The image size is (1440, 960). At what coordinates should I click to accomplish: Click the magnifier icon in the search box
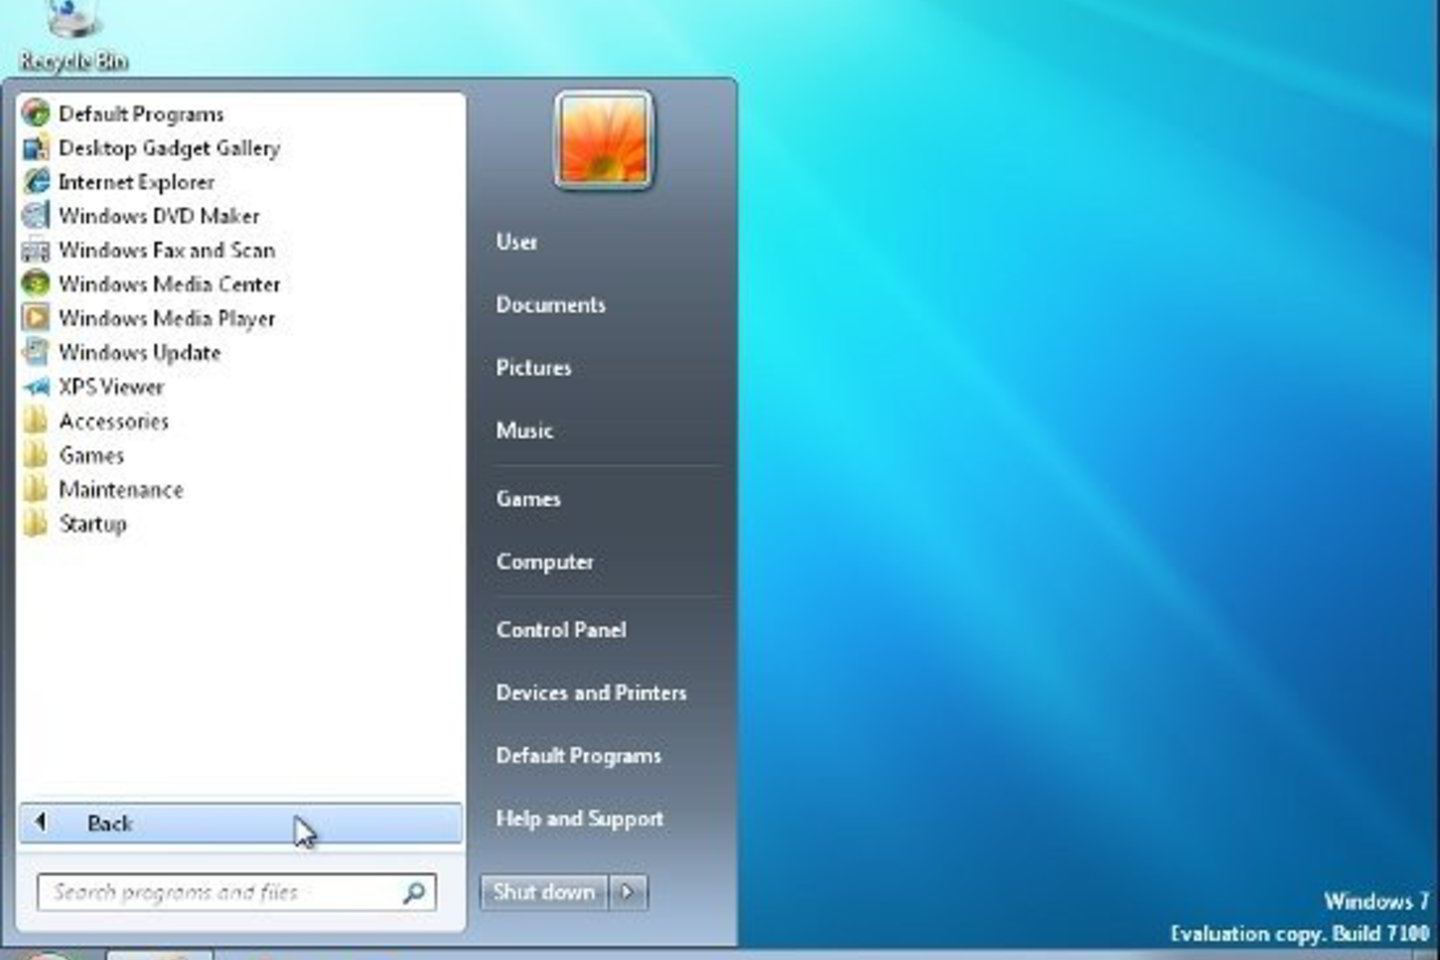pyautogui.click(x=414, y=892)
